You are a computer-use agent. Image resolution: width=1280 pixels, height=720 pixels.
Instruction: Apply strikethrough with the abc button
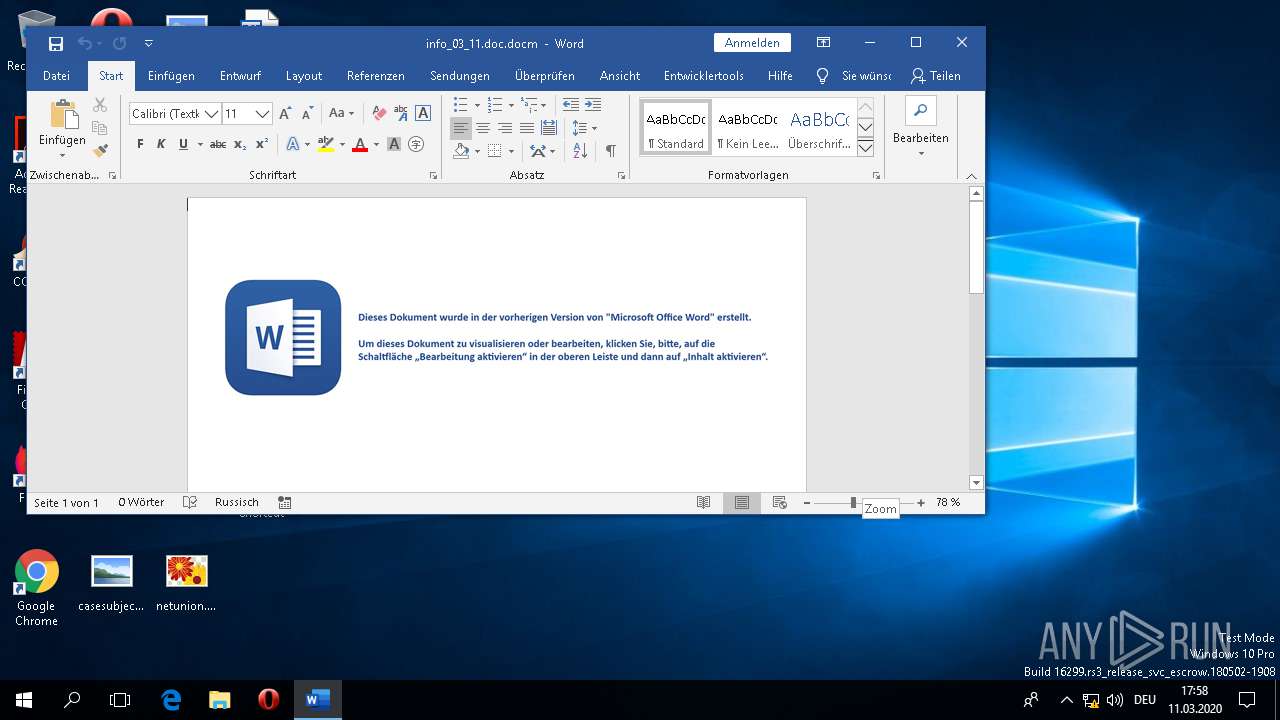[218, 145]
